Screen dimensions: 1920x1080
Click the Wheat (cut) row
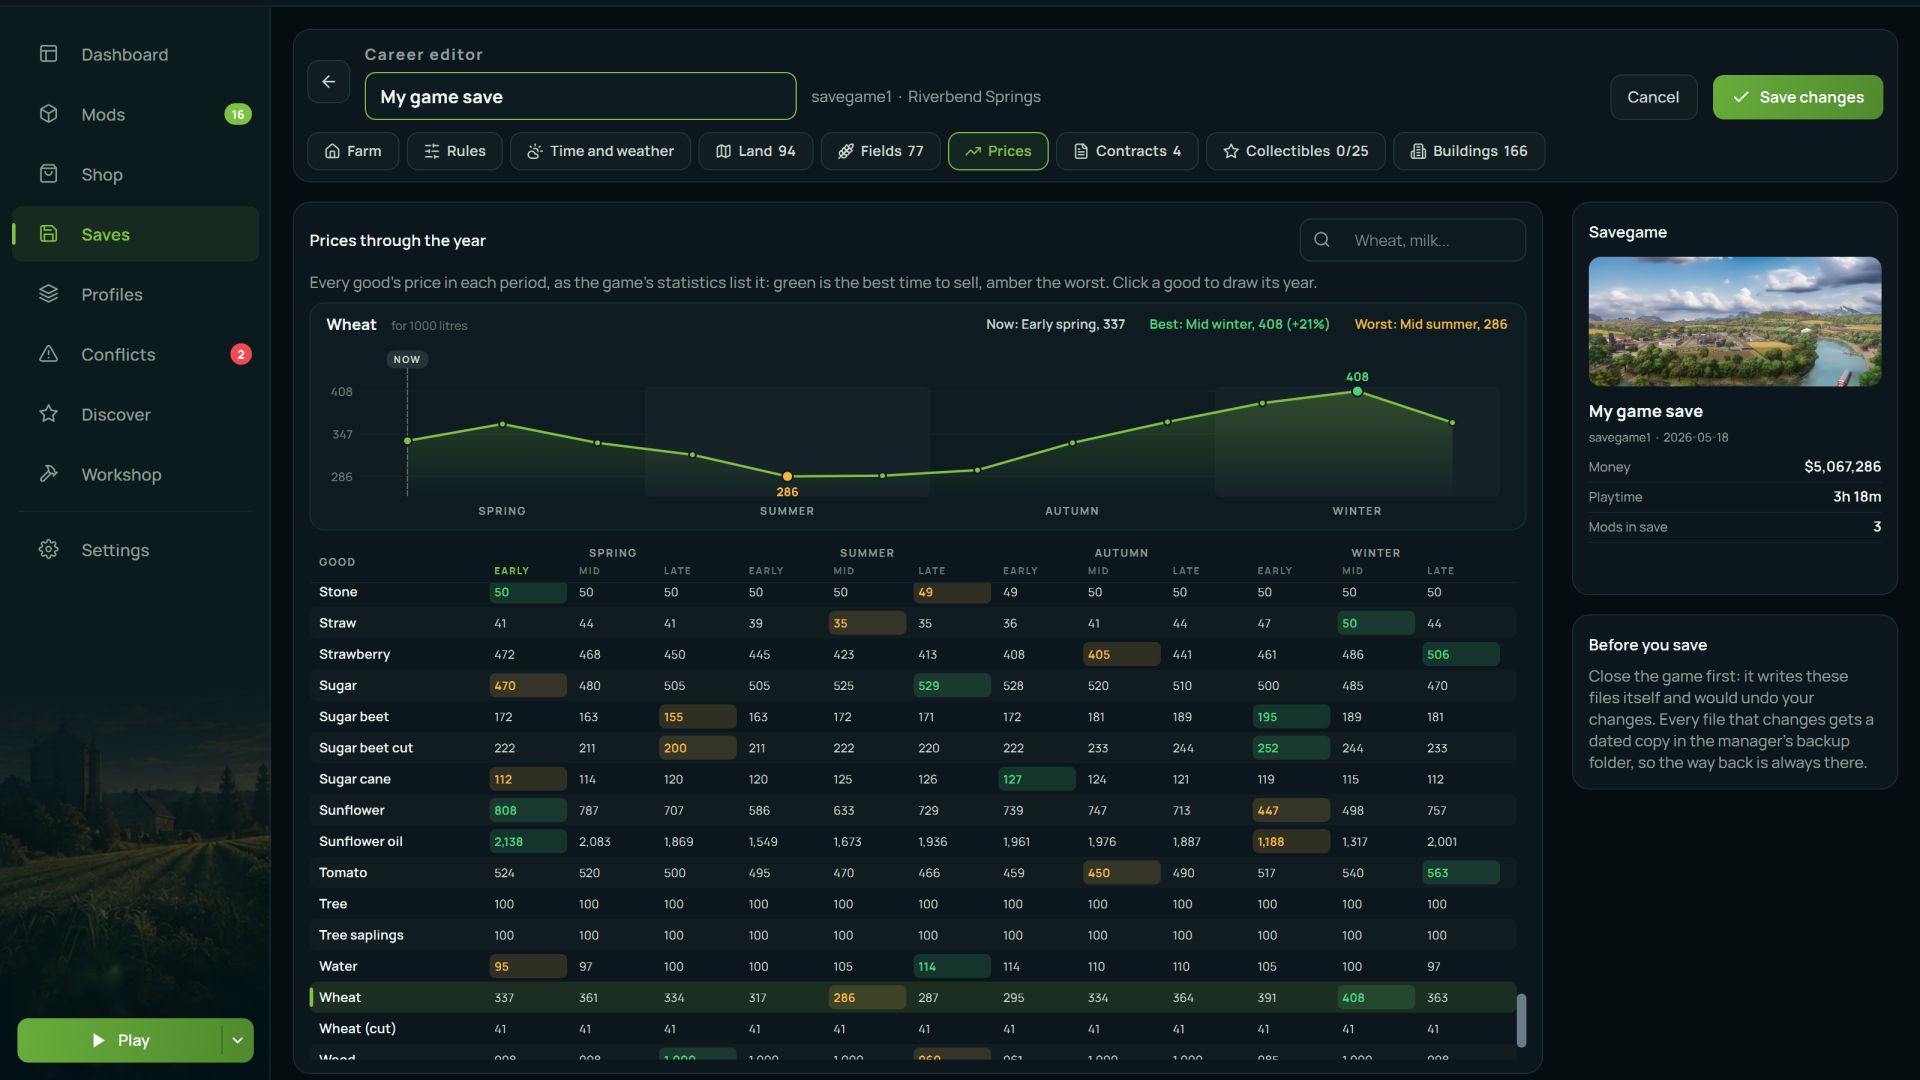coord(913,1028)
